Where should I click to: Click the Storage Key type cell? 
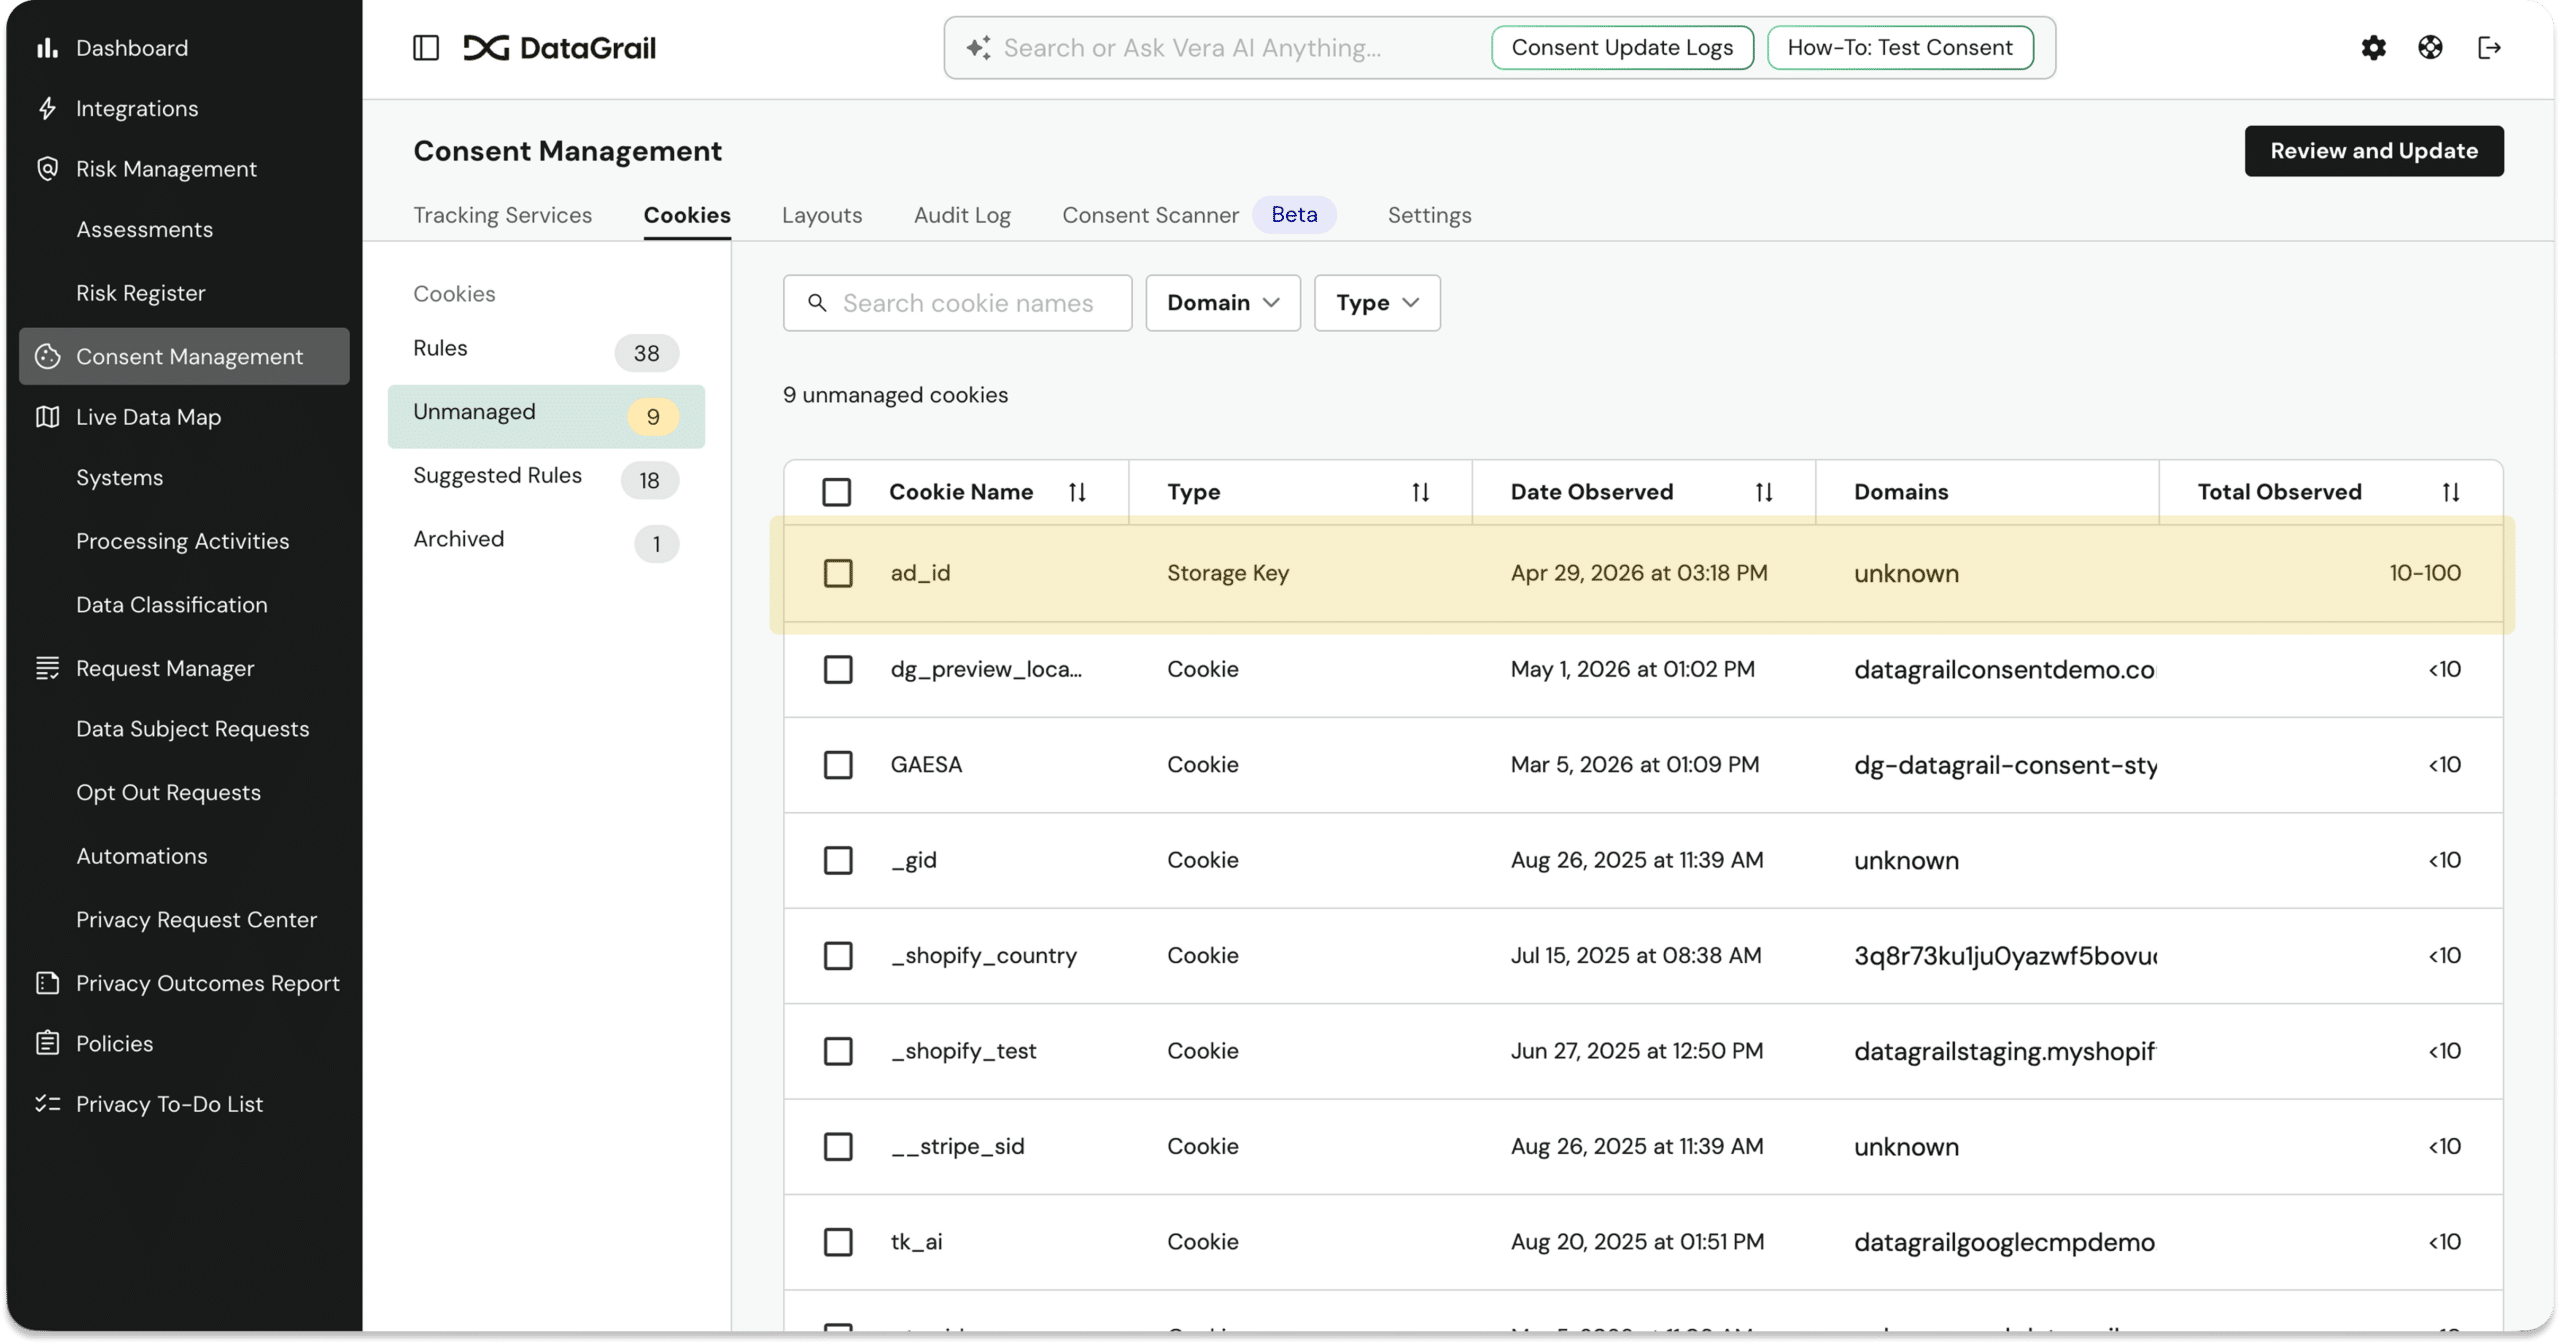(x=1228, y=573)
